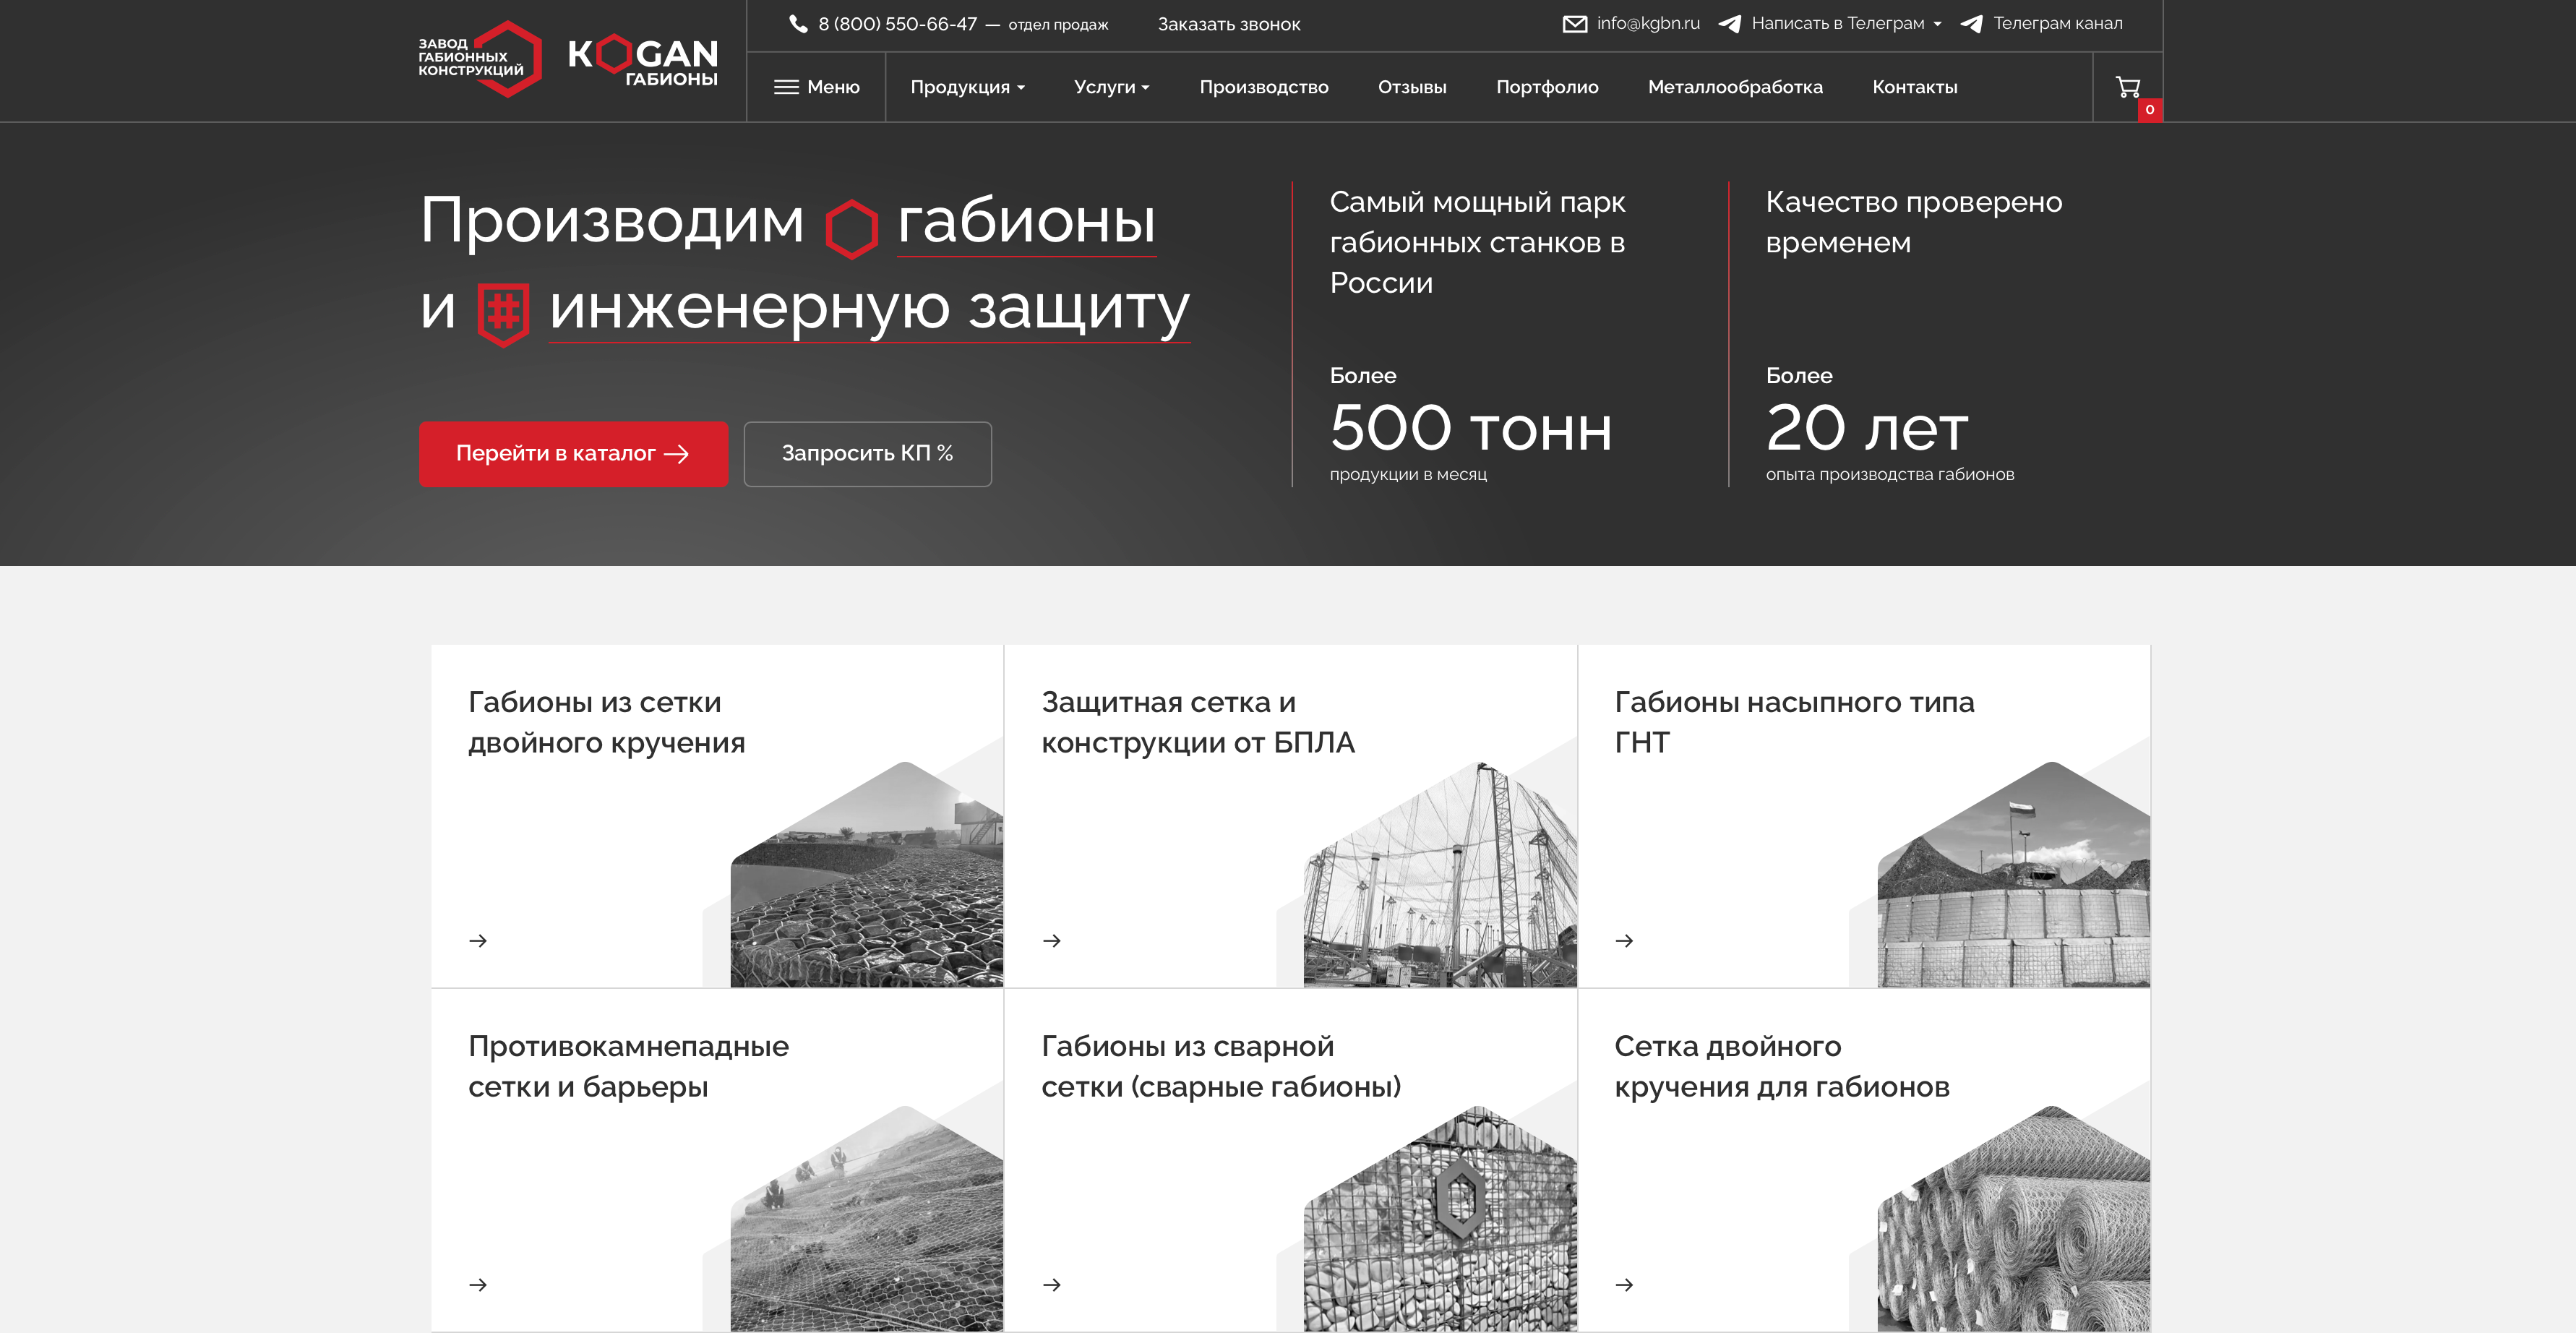
Task: Open twisted mesh gabions photo thumbnail
Action: click(x=866, y=874)
